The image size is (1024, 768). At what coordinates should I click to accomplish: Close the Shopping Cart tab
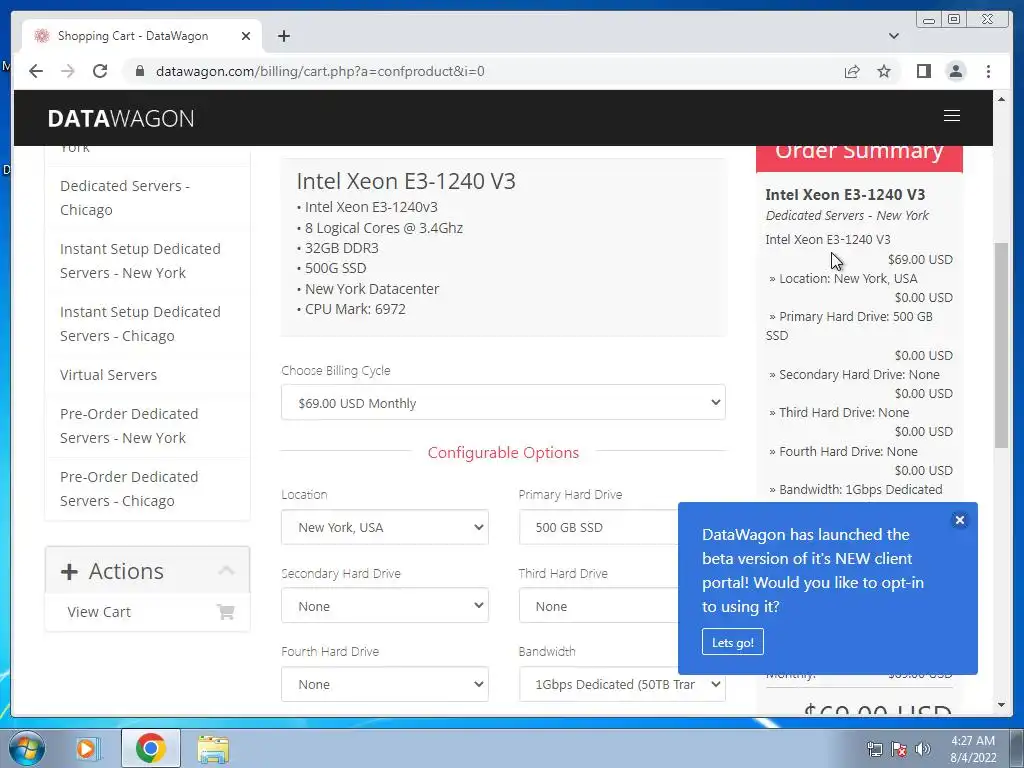pos(246,36)
